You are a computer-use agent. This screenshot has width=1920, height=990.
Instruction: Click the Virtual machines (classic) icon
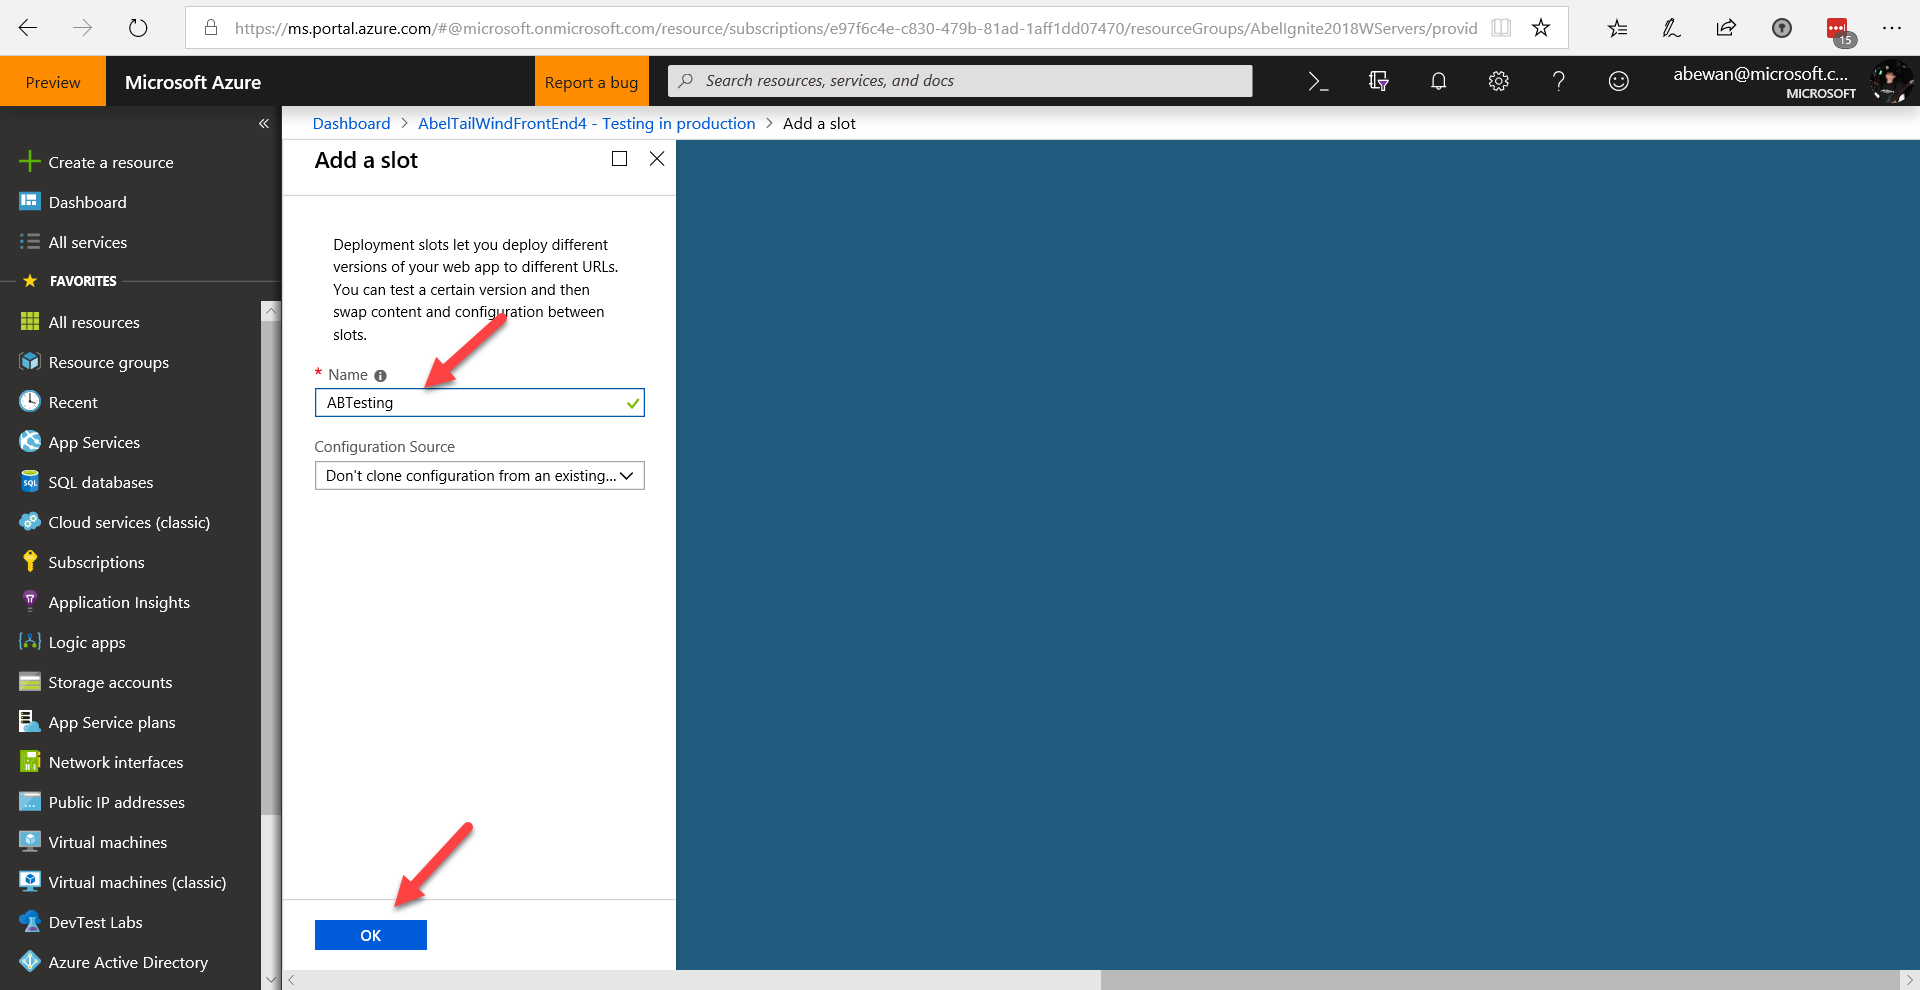pos(30,881)
